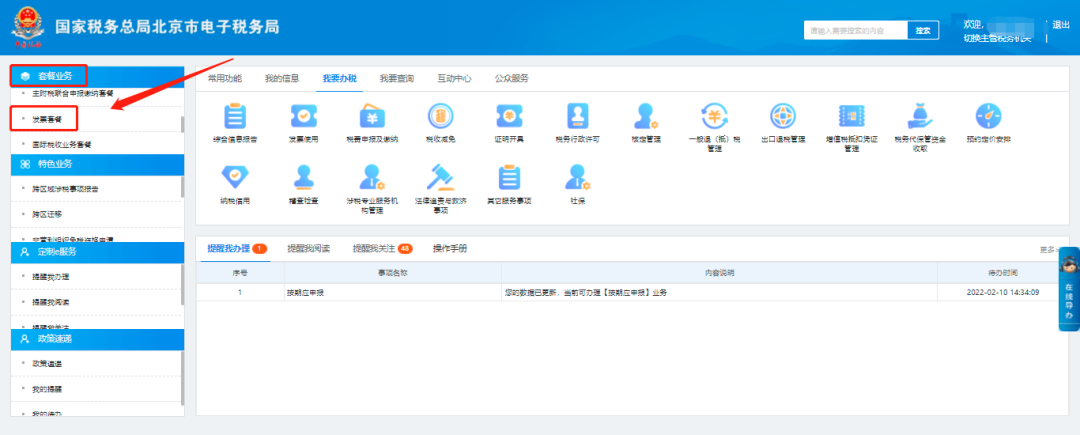The image size is (1080, 435).
Task: Click 套餐业务 list scrollbar
Action: 183,125
